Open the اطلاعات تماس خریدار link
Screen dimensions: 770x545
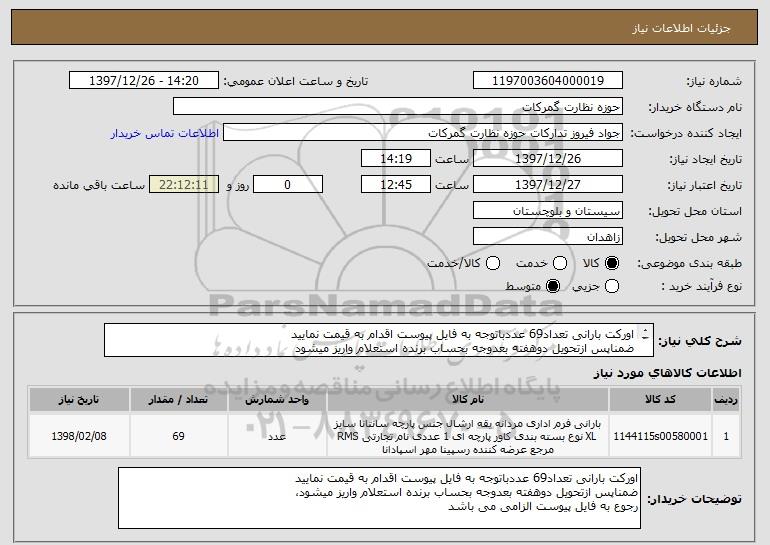pos(165,134)
